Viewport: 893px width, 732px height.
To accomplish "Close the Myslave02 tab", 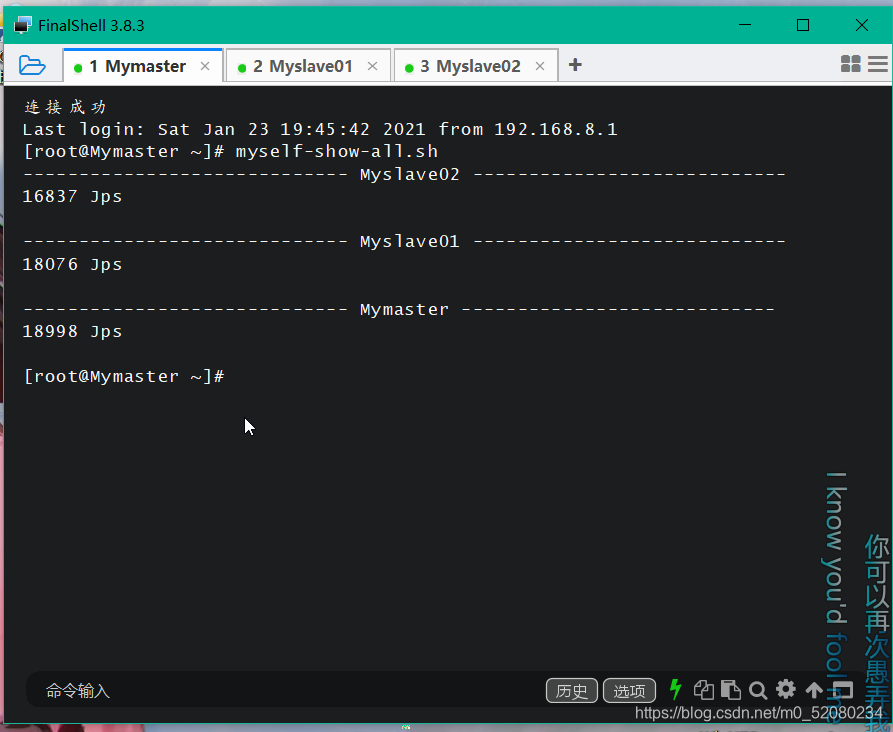I will [x=540, y=67].
